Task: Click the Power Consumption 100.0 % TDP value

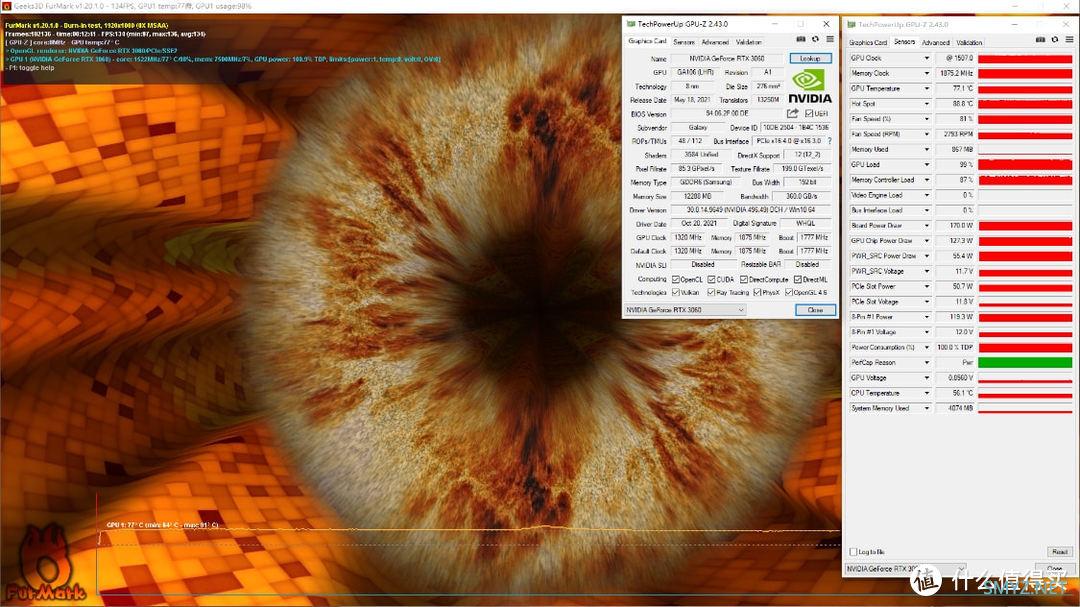Action: (x=956, y=348)
